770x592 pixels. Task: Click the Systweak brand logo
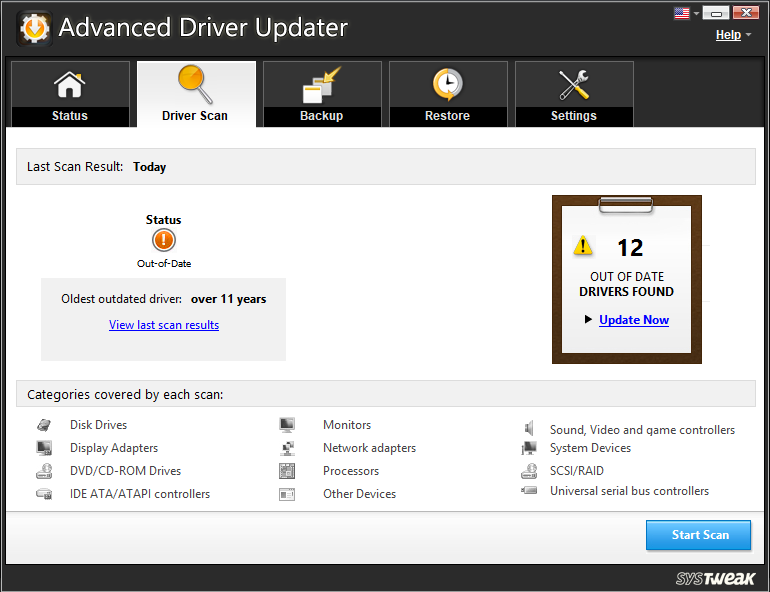point(715,578)
